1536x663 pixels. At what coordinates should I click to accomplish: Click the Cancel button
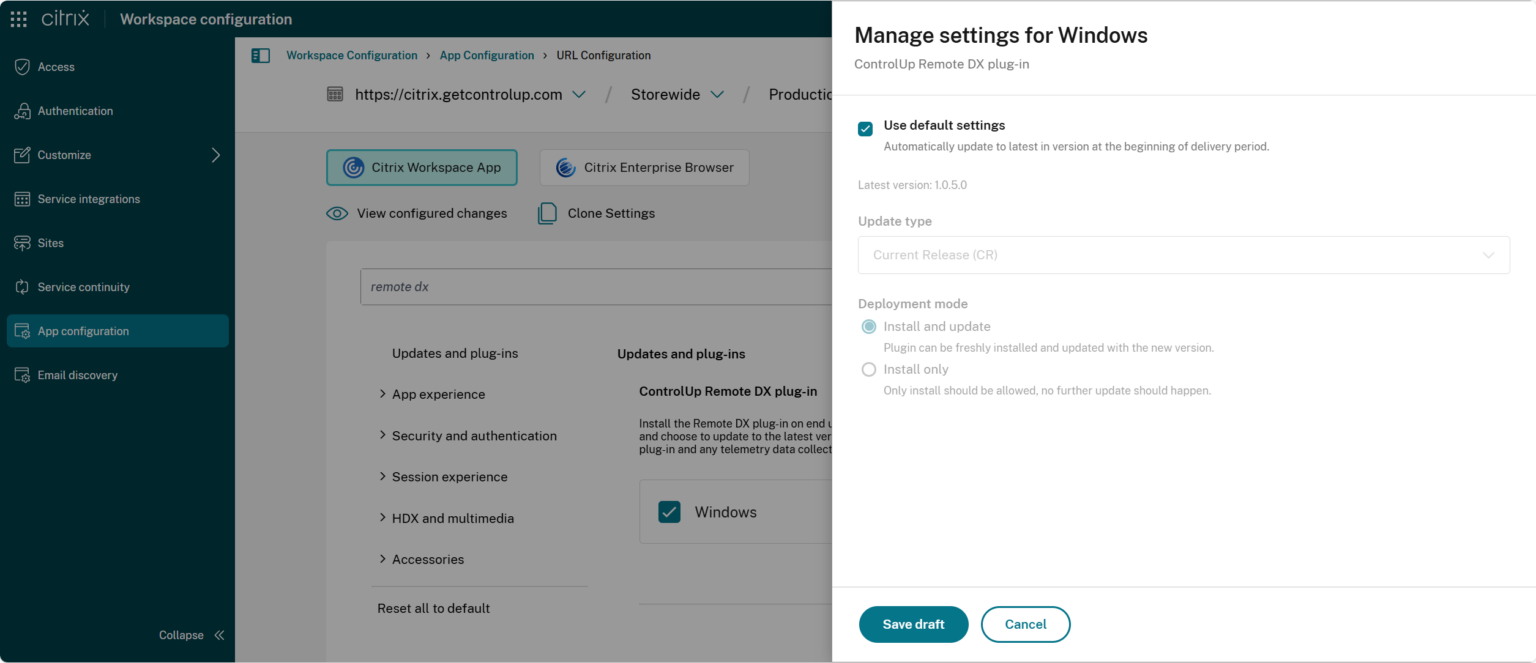pos(1025,624)
